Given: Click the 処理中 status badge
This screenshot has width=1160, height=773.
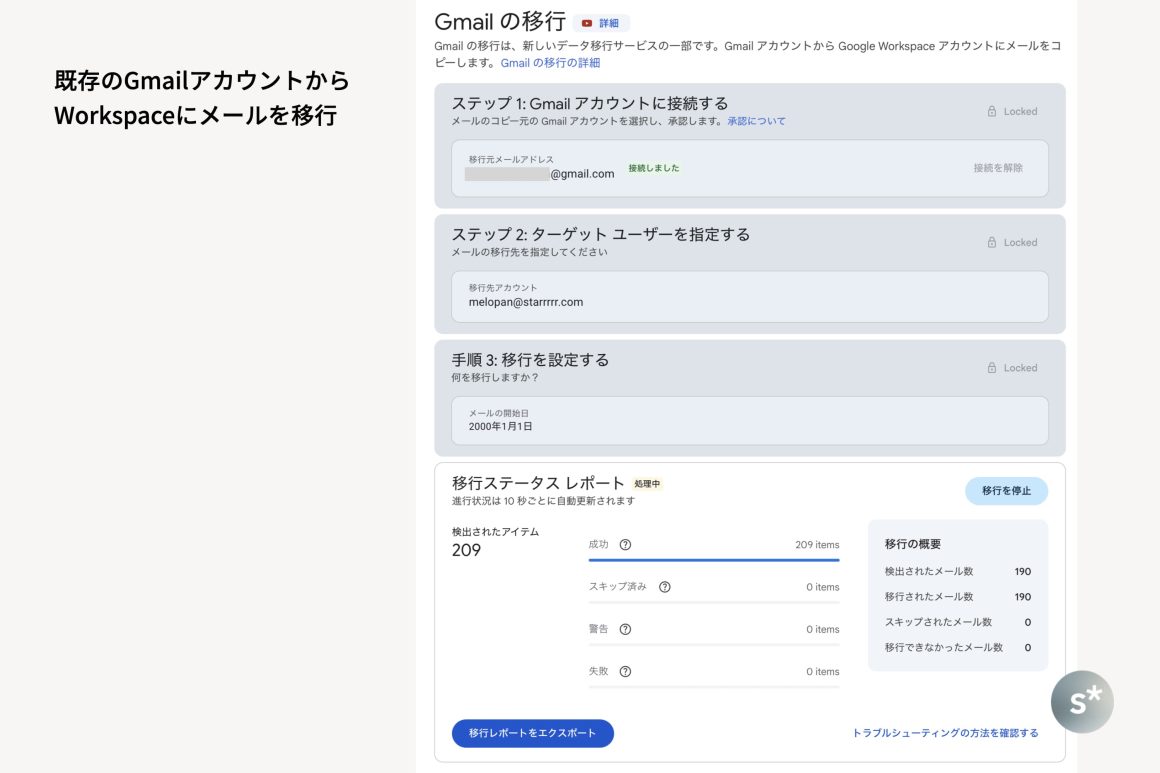Looking at the screenshot, I should pos(647,484).
